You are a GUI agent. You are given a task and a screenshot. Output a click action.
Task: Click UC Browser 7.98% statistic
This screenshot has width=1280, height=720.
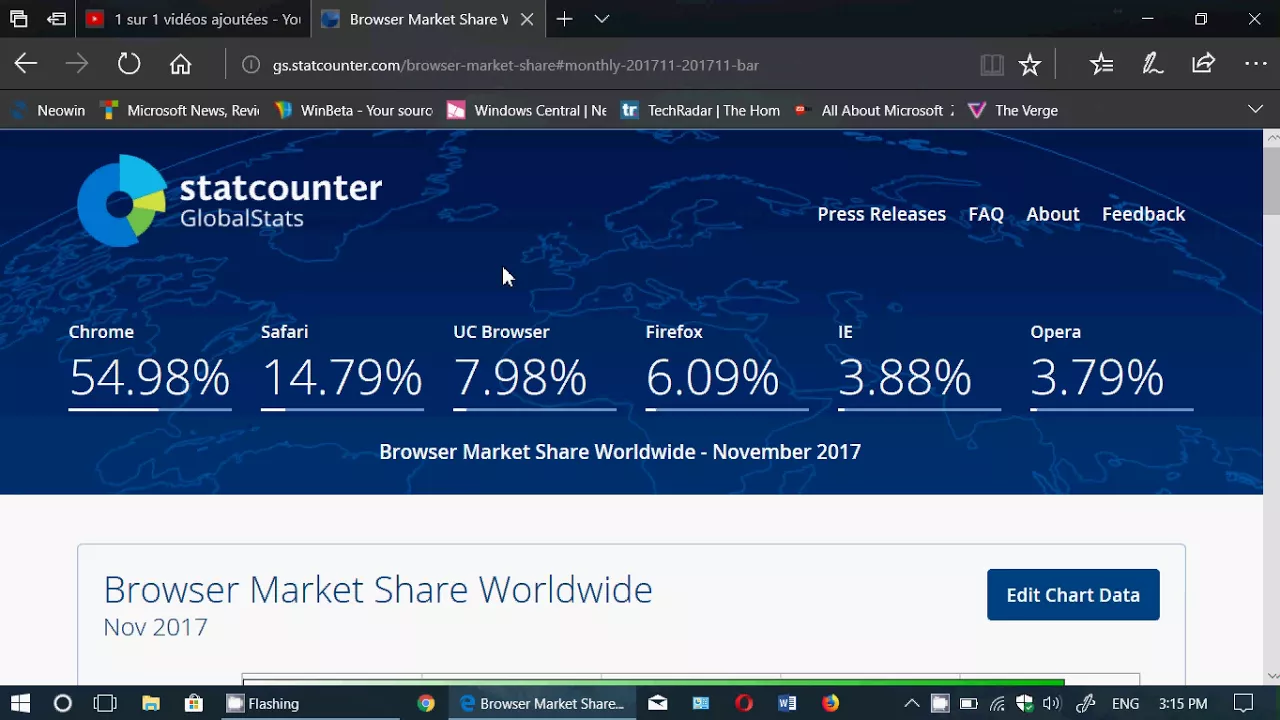pos(534,366)
